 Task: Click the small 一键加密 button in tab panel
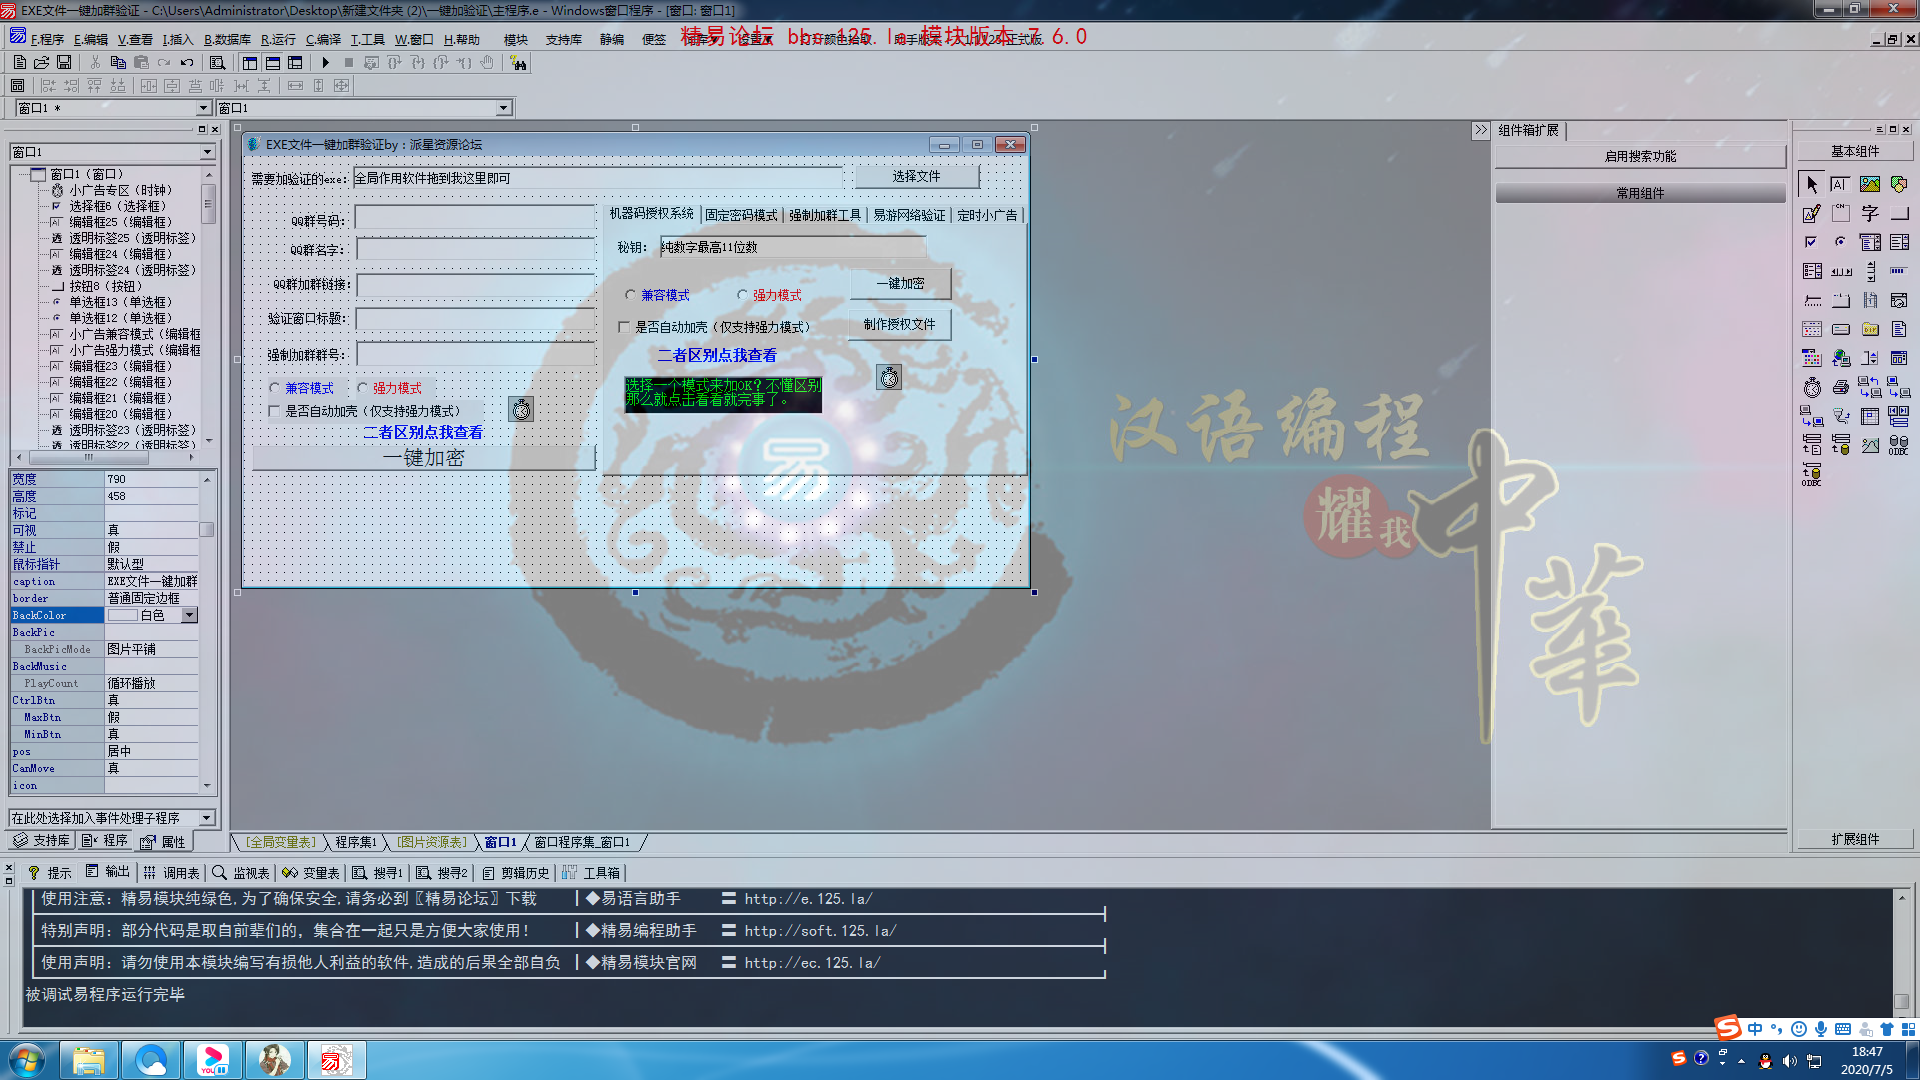[x=900, y=284]
